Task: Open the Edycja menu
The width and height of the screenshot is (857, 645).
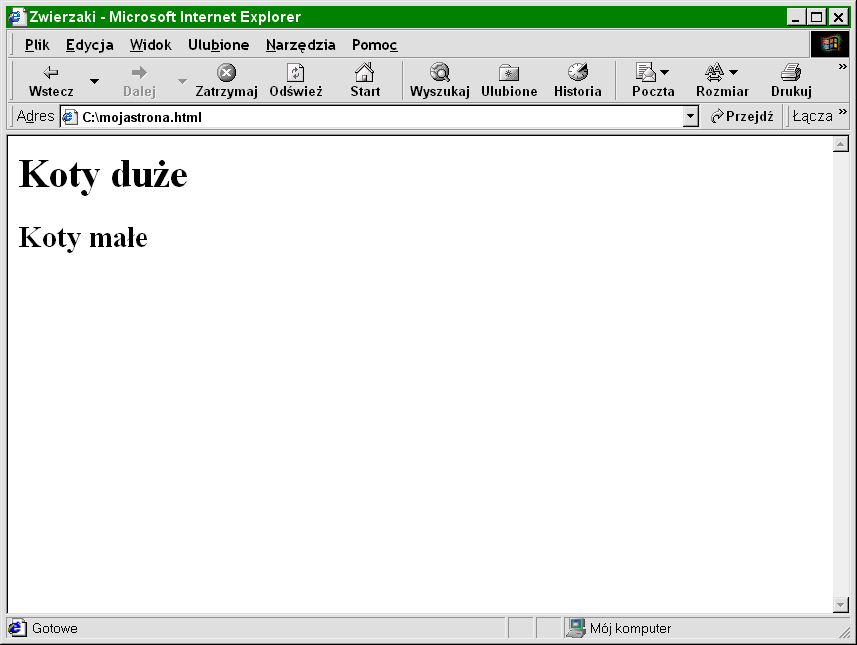Action: coord(90,45)
